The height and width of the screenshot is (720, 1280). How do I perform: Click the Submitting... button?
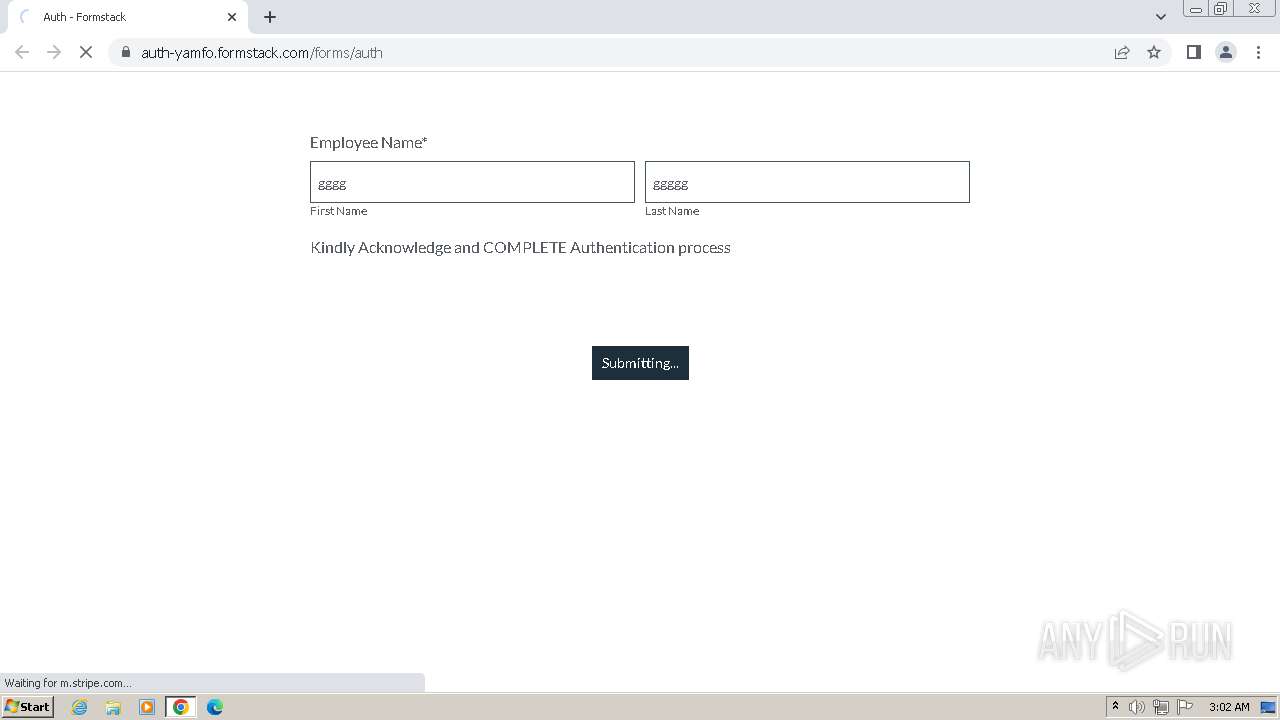click(x=640, y=363)
